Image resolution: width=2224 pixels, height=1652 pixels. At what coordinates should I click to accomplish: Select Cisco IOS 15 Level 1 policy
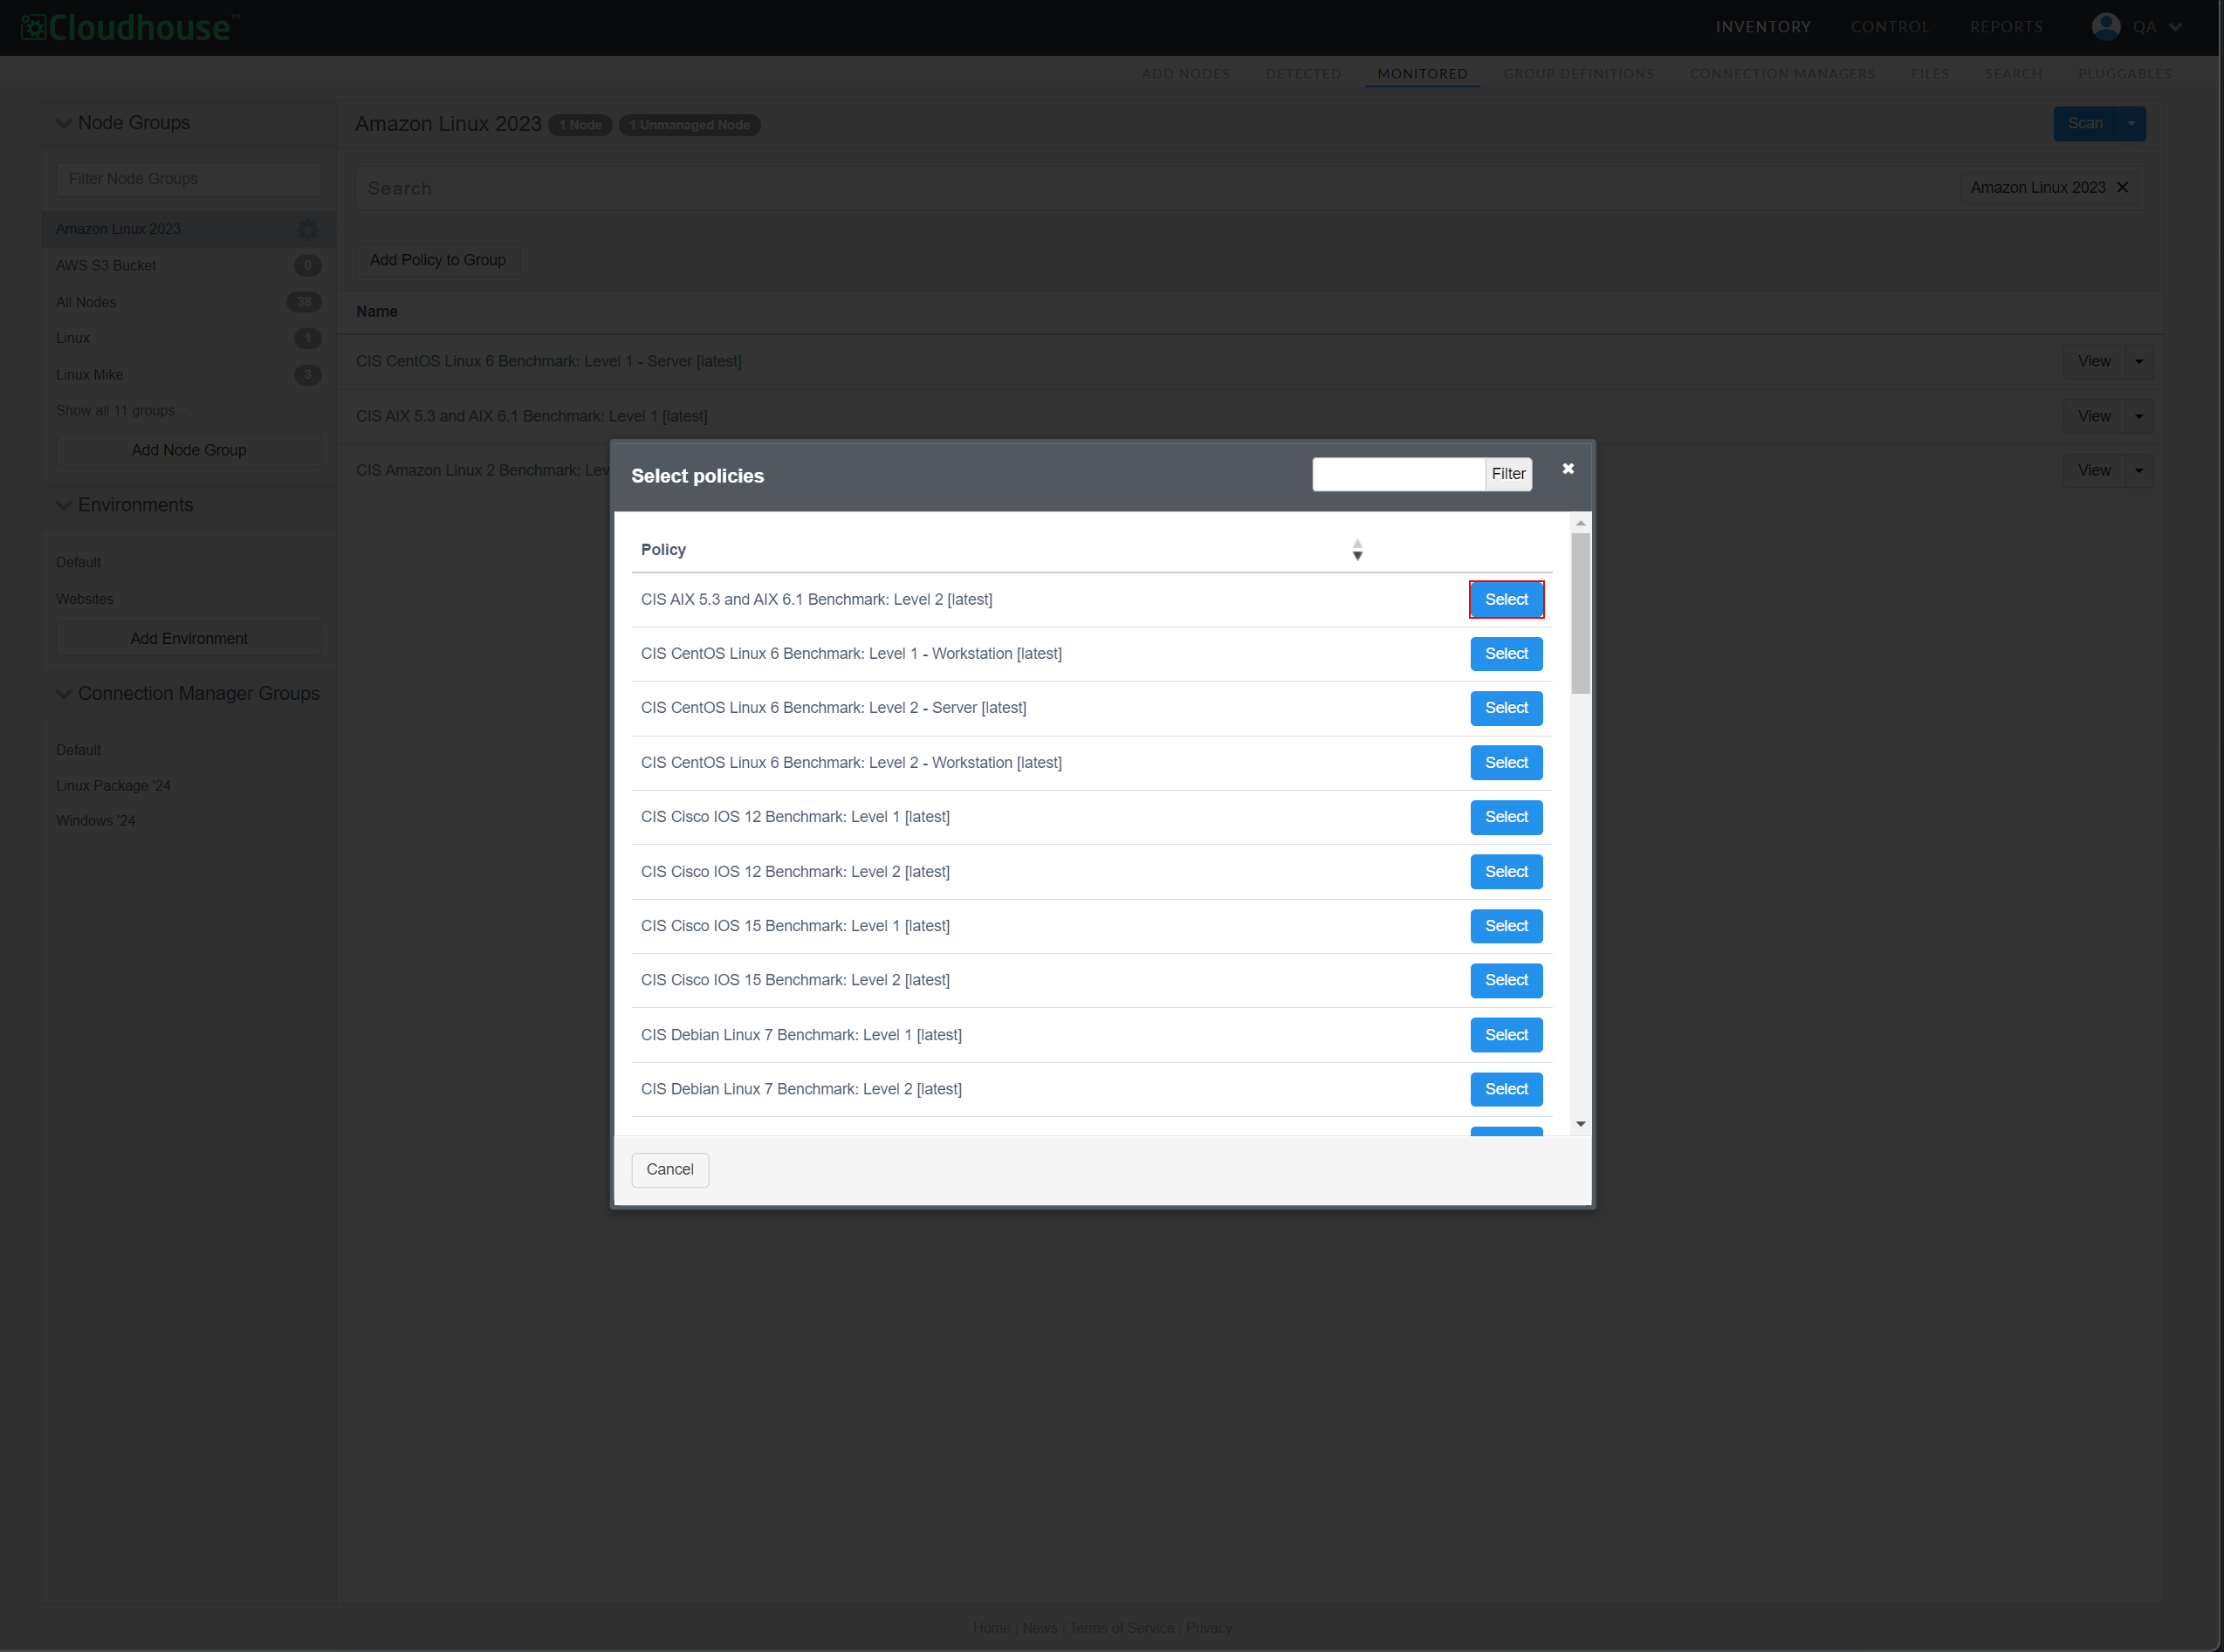tap(1506, 926)
